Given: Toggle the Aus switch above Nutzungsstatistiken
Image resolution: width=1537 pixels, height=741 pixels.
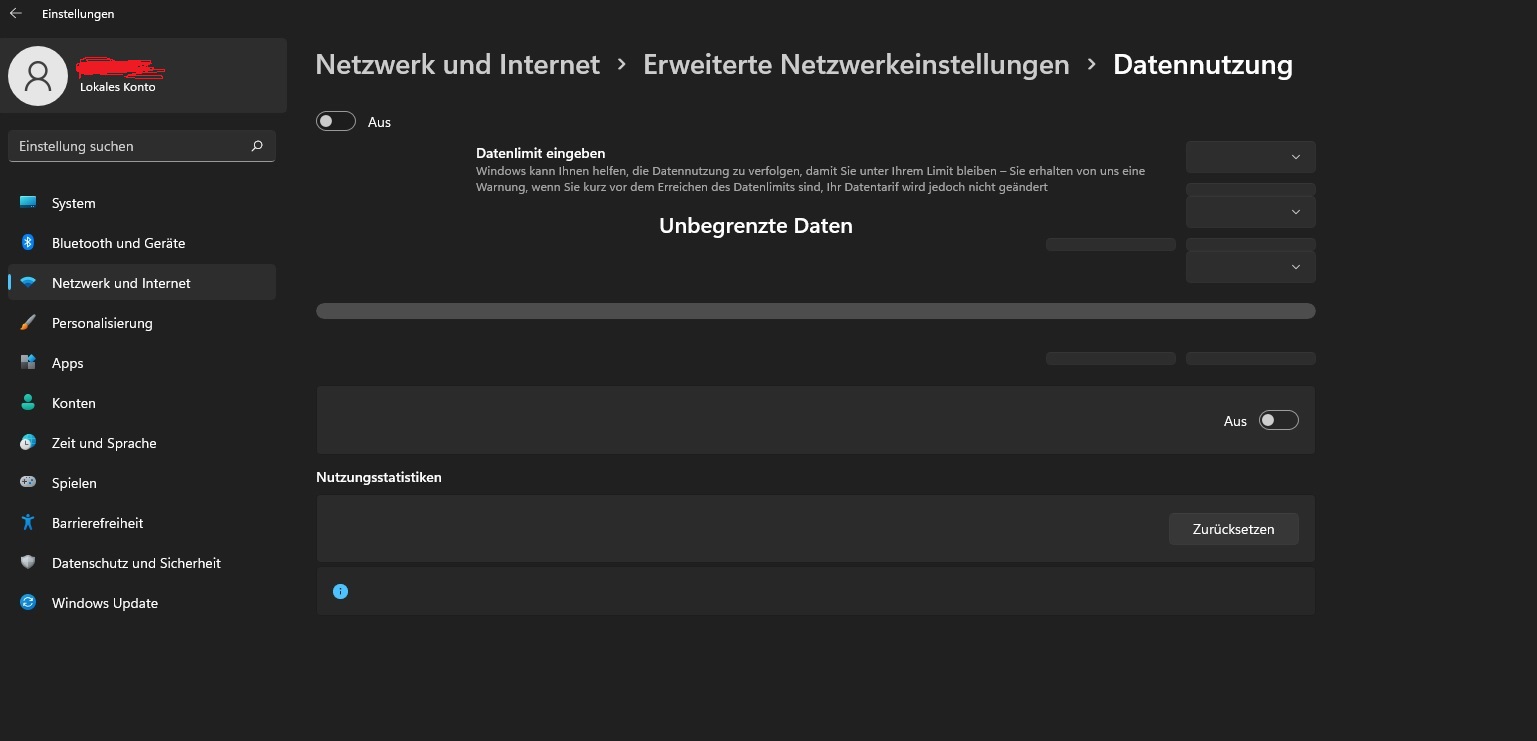Looking at the screenshot, I should pos(1278,420).
